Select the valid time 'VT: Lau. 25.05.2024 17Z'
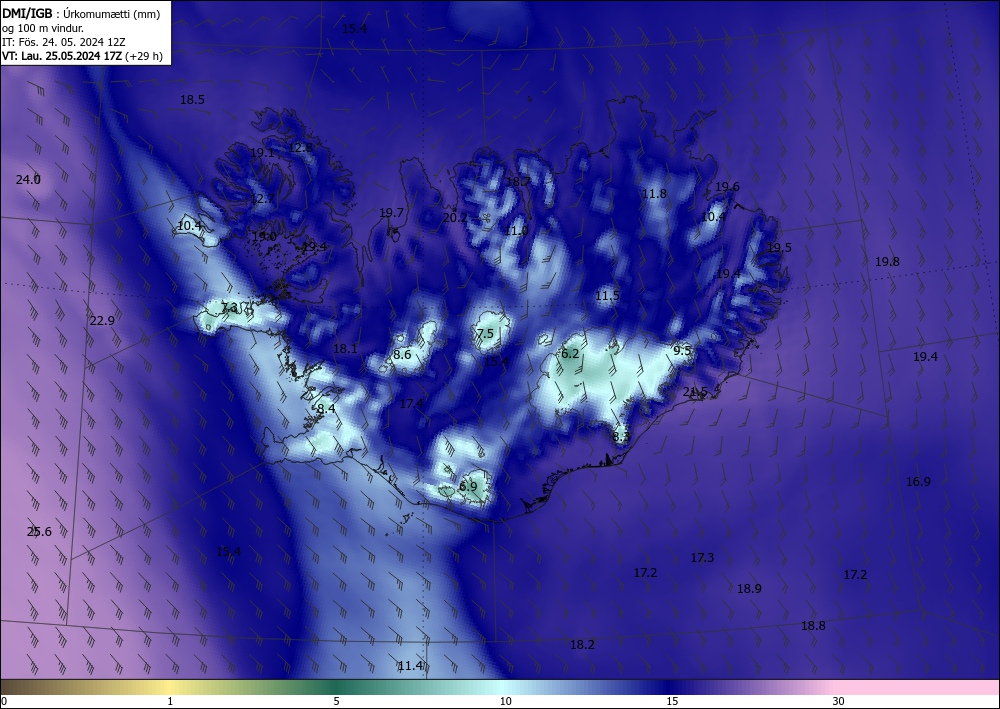1000x709 pixels. tap(62, 56)
